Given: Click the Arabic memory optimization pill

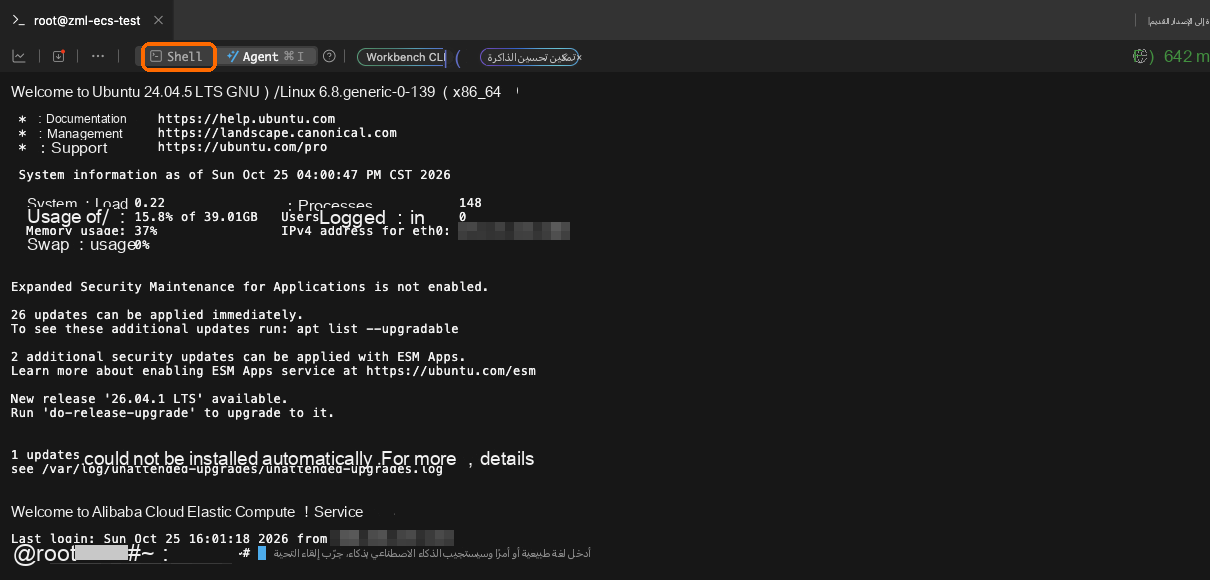Looking at the screenshot, I should point(528,57).
